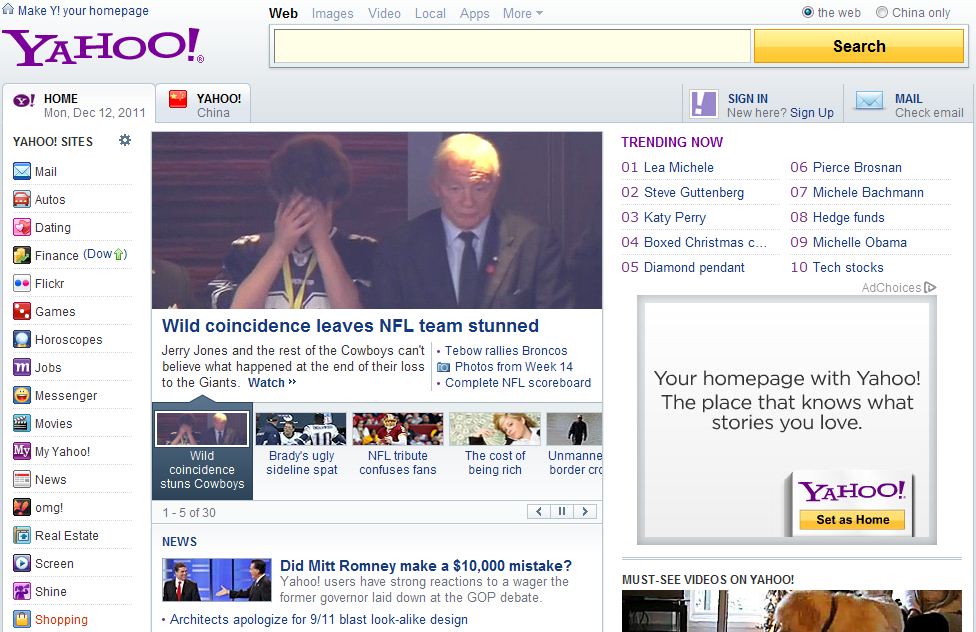Go to next carousel stories

click(585, 511)
